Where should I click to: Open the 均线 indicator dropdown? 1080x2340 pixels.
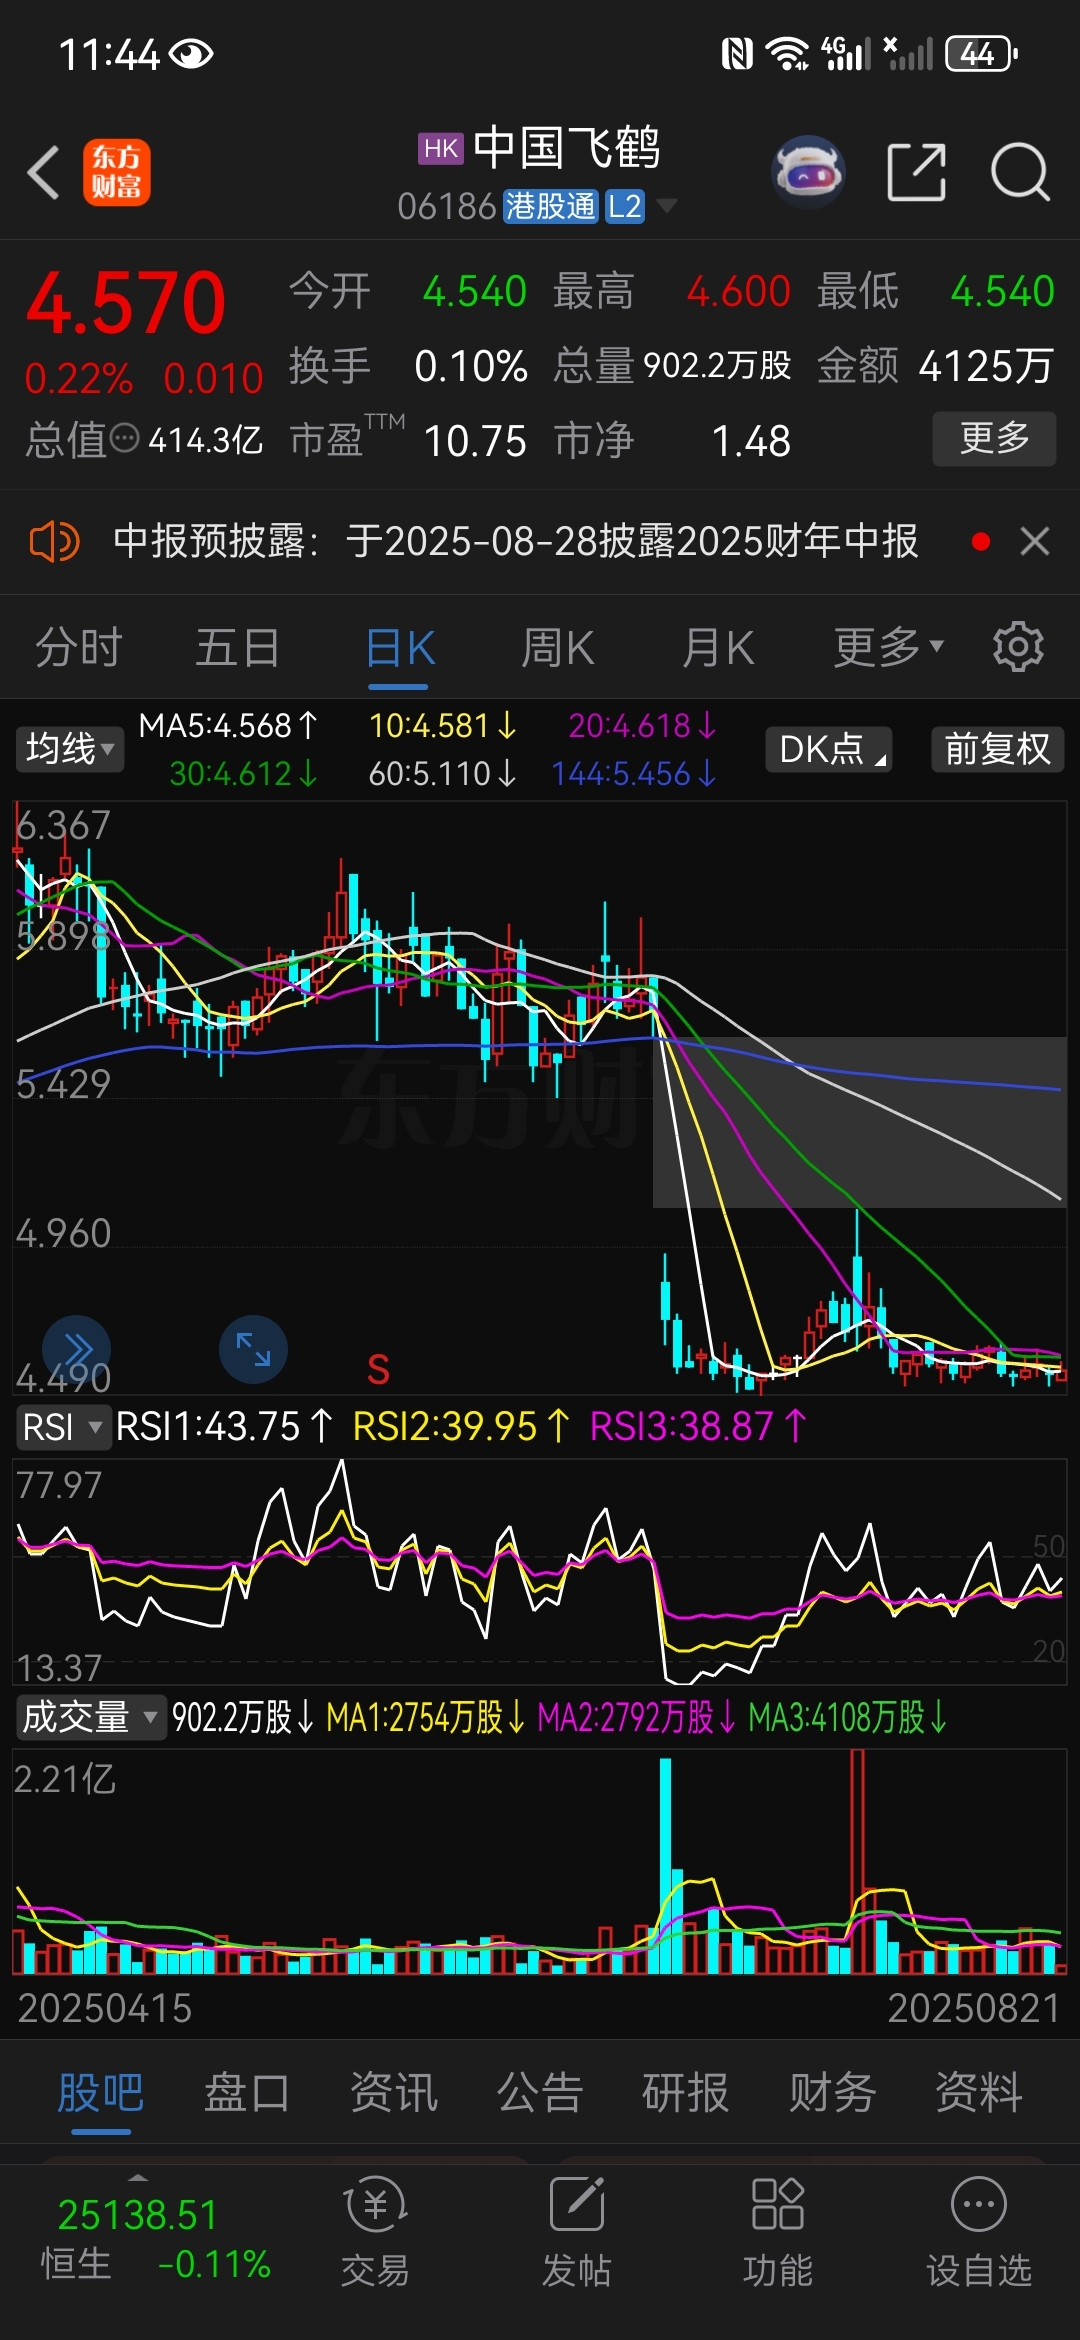[69, 749]
